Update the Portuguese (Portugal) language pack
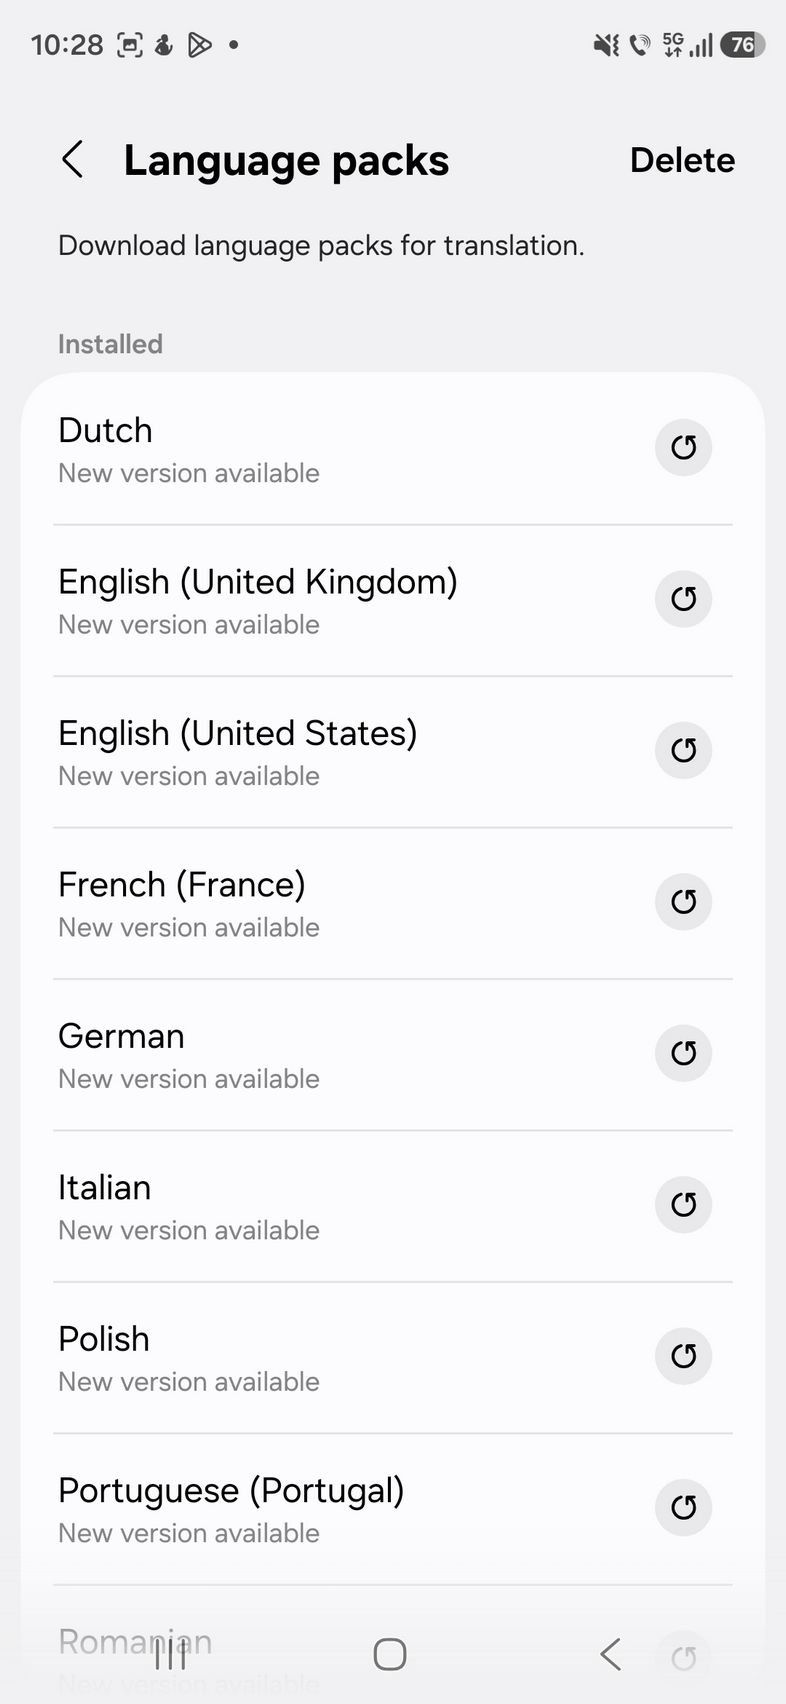 [683, 1508]
